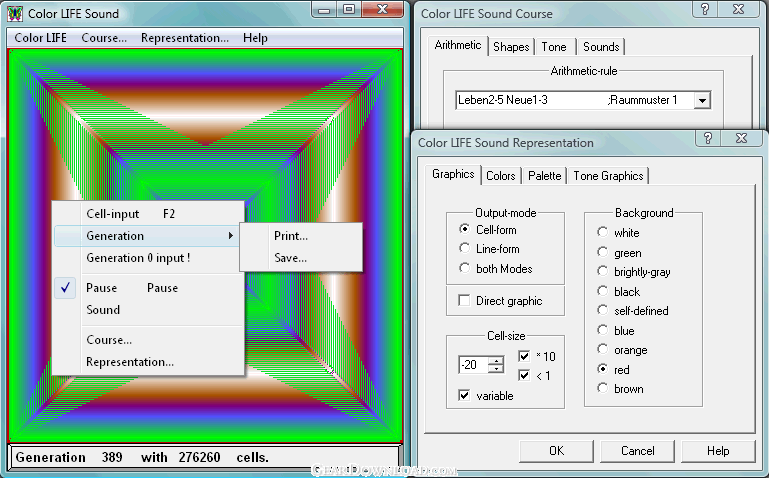Toggle the checked Pause menu entry

click(148, 288)
